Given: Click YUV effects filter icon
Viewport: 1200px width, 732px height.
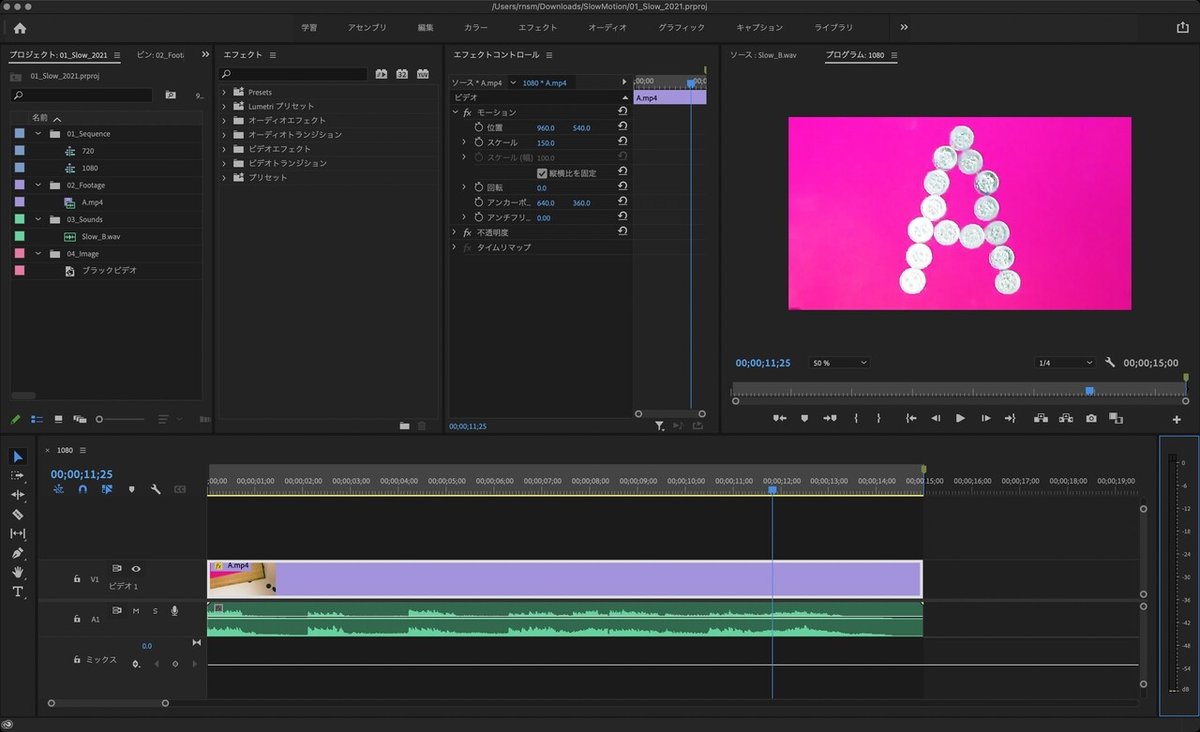Looking at the screenshot, I should click(x=423, y=74).
